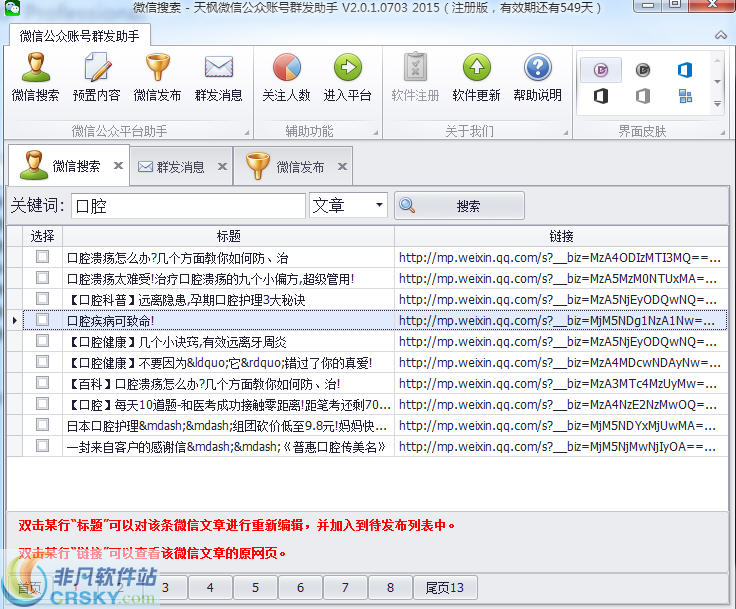This screenshot has height=609, width=736.
Task: Sort by the 标题 column header
Action: coord(229,236)
